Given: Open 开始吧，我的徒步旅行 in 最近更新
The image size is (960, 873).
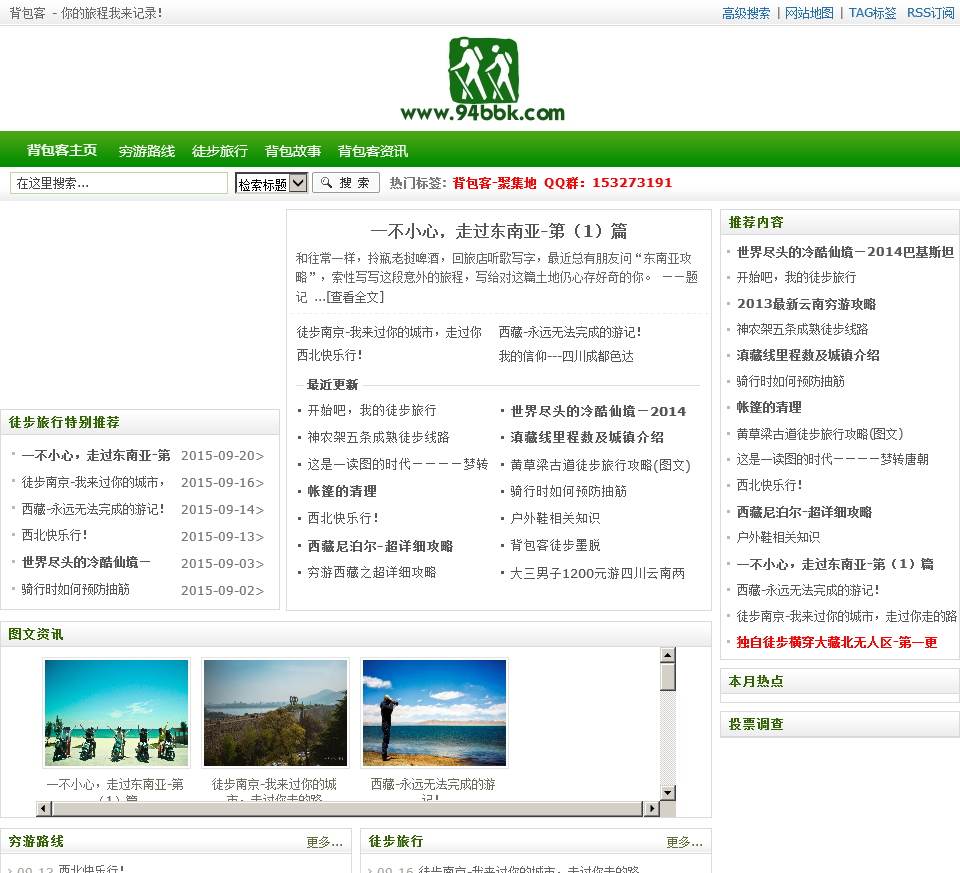Looking at the screenshot, I should pos(372,410).
